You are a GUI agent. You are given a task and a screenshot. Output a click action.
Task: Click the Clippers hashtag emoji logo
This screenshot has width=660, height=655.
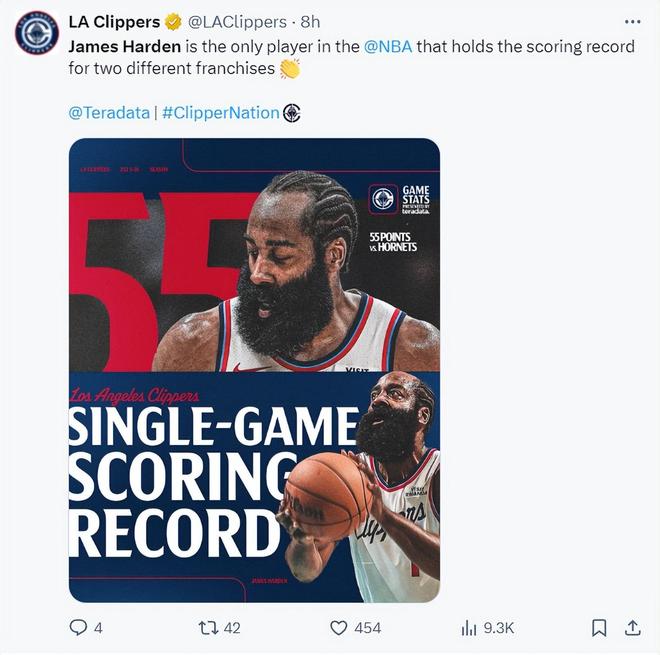(291, 113)
